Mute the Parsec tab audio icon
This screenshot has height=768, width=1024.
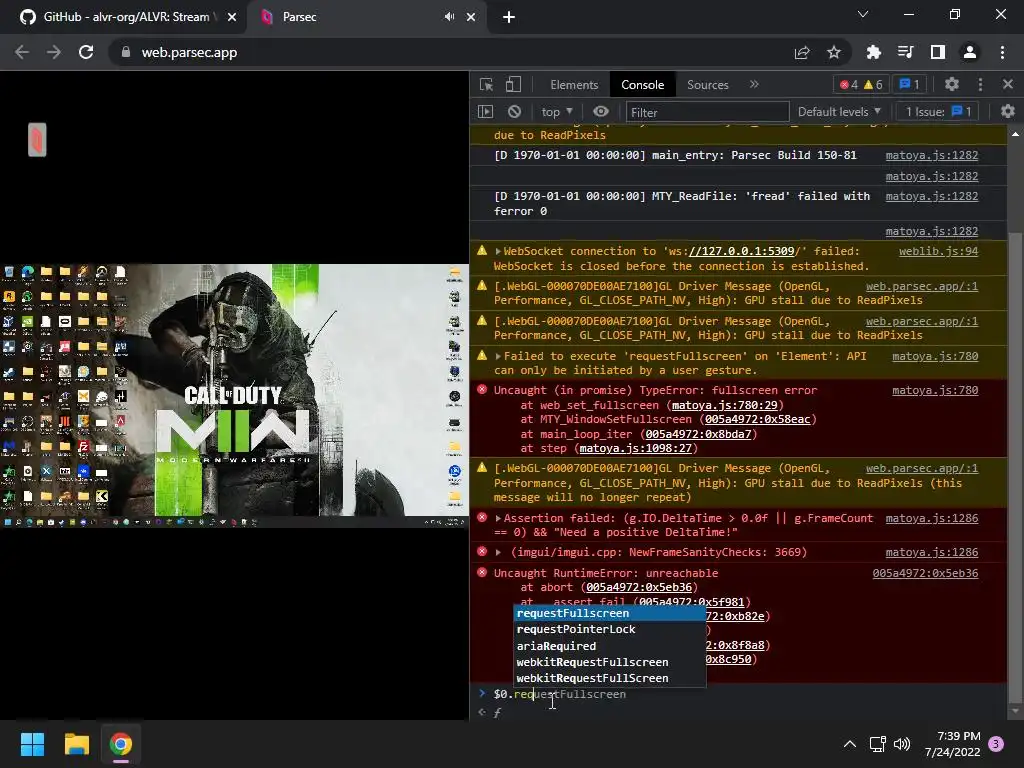[449, 17]
